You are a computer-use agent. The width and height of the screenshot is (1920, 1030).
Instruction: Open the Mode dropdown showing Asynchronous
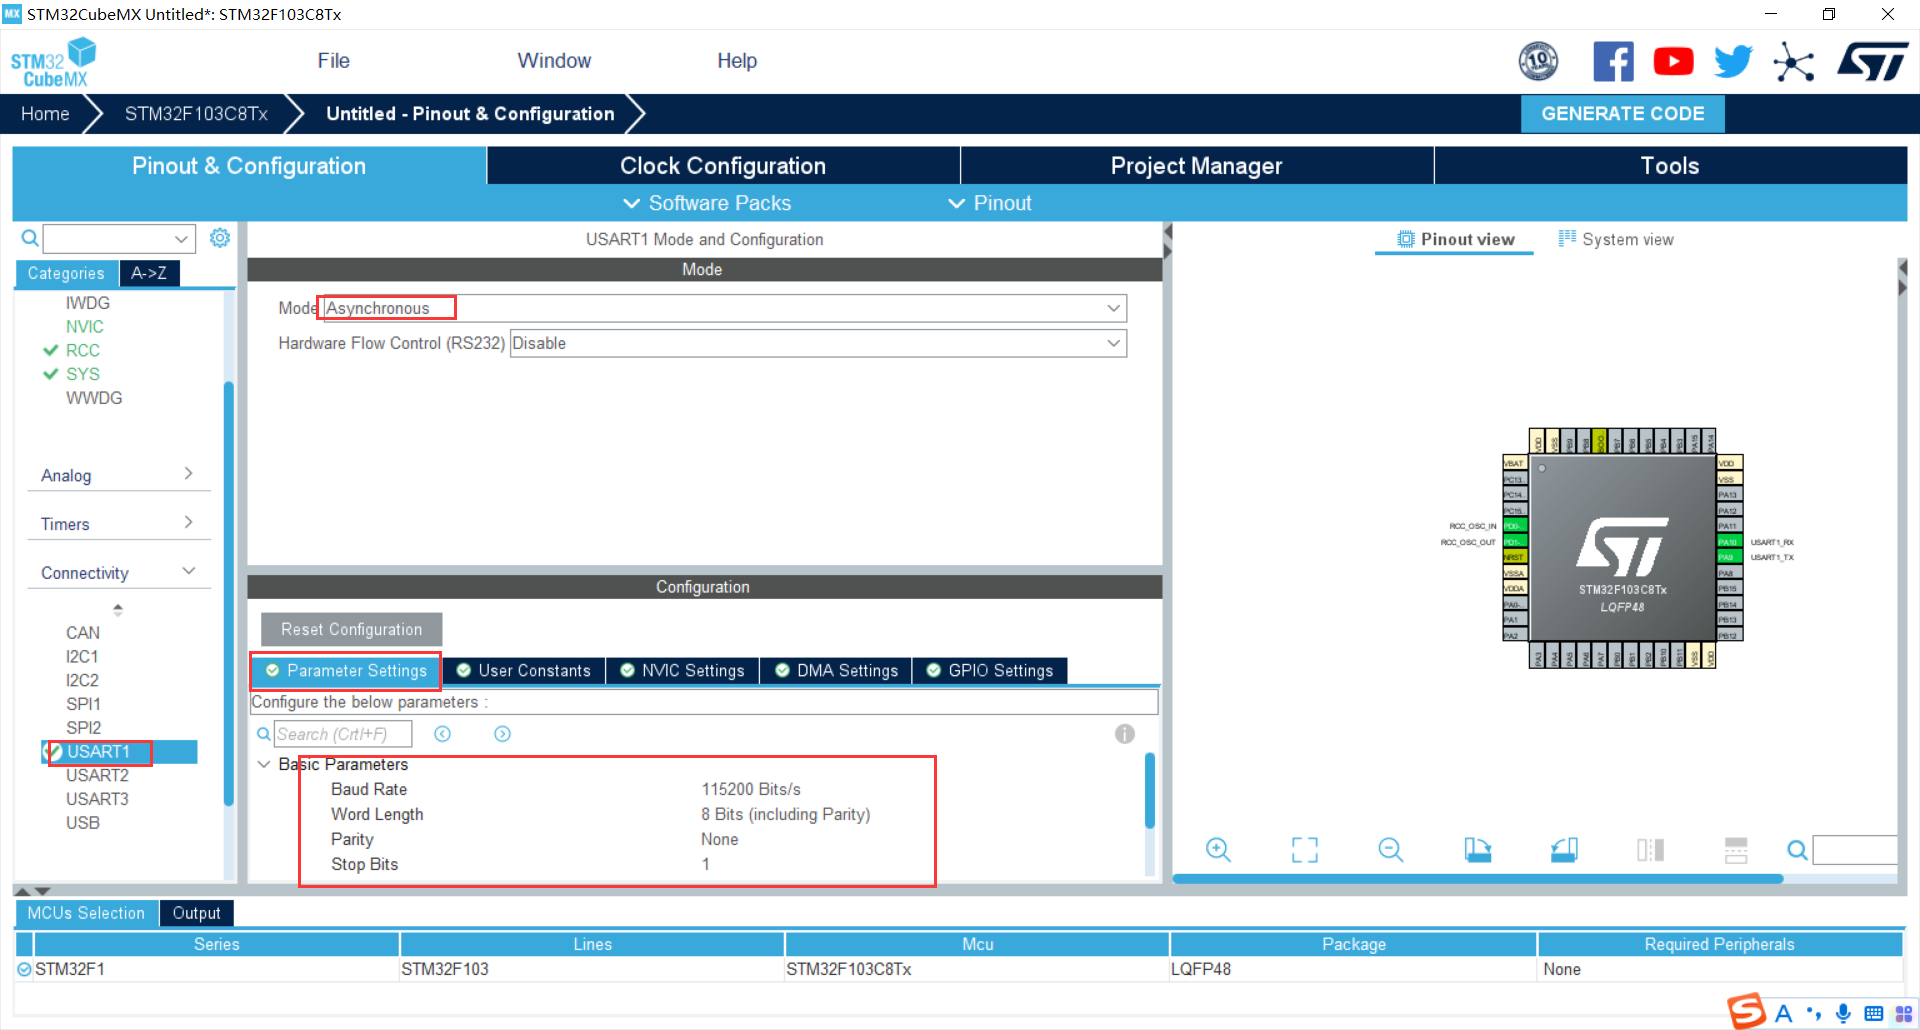pos(725,308)
